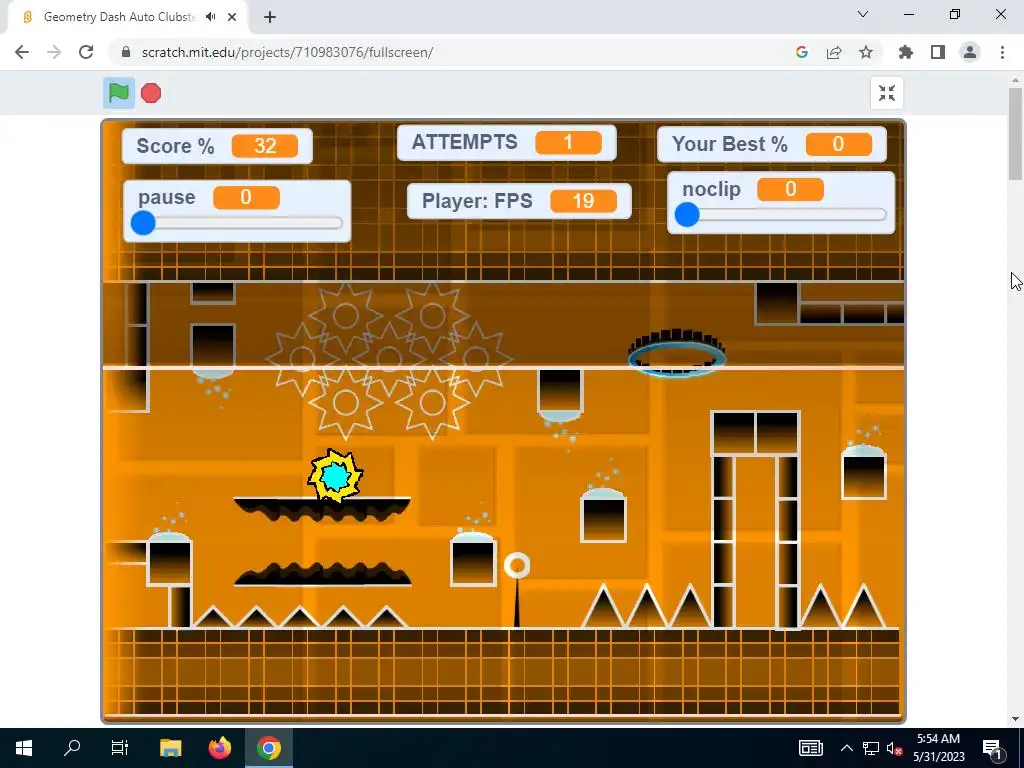
Task: Toggle the browser side panel
Action: 938,52
